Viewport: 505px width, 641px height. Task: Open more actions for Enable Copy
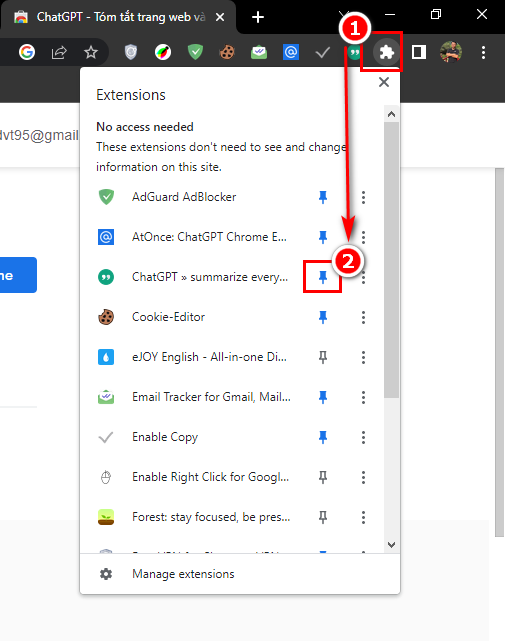pyautogui.click(x=363, y=437)
